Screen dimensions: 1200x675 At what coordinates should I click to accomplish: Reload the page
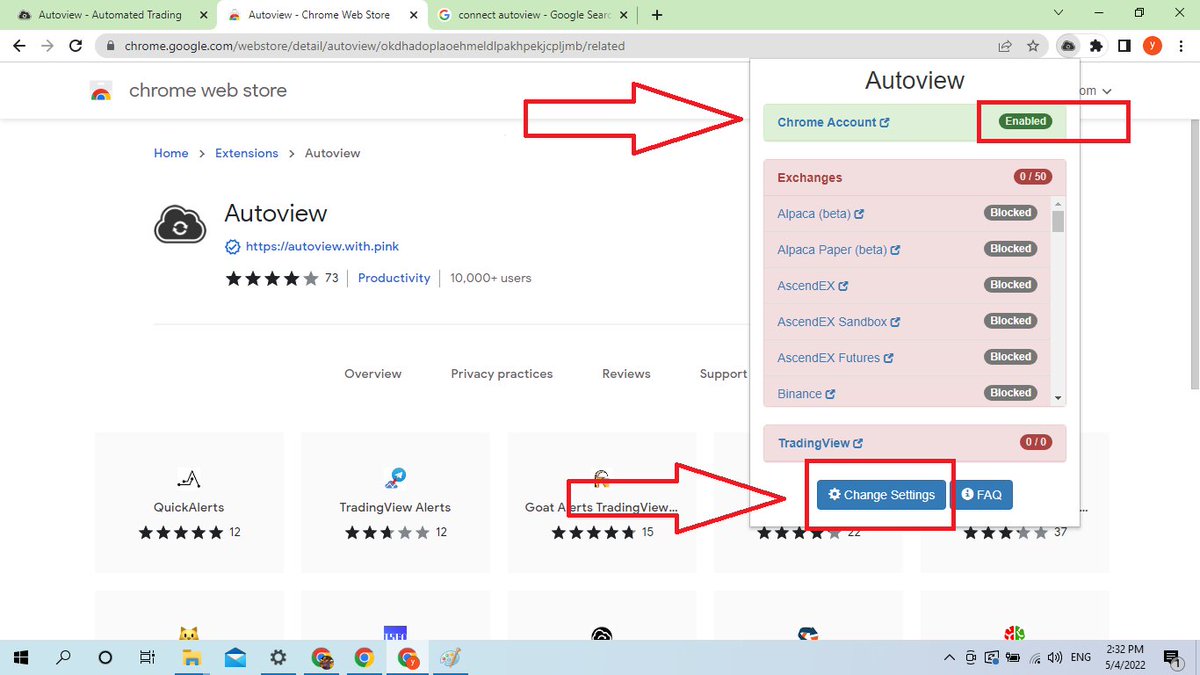(75, 46)
